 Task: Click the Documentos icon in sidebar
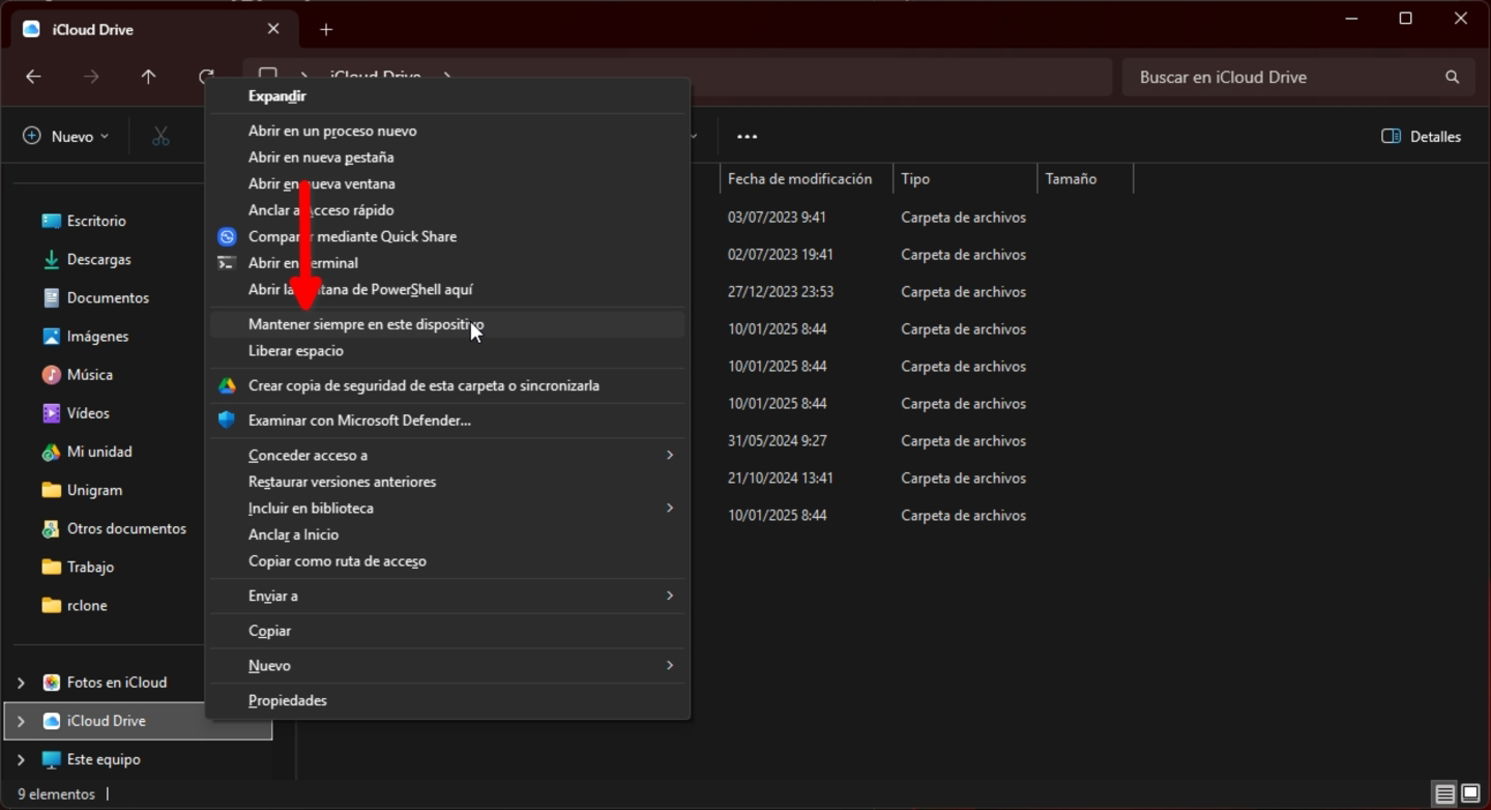[51, 298]
